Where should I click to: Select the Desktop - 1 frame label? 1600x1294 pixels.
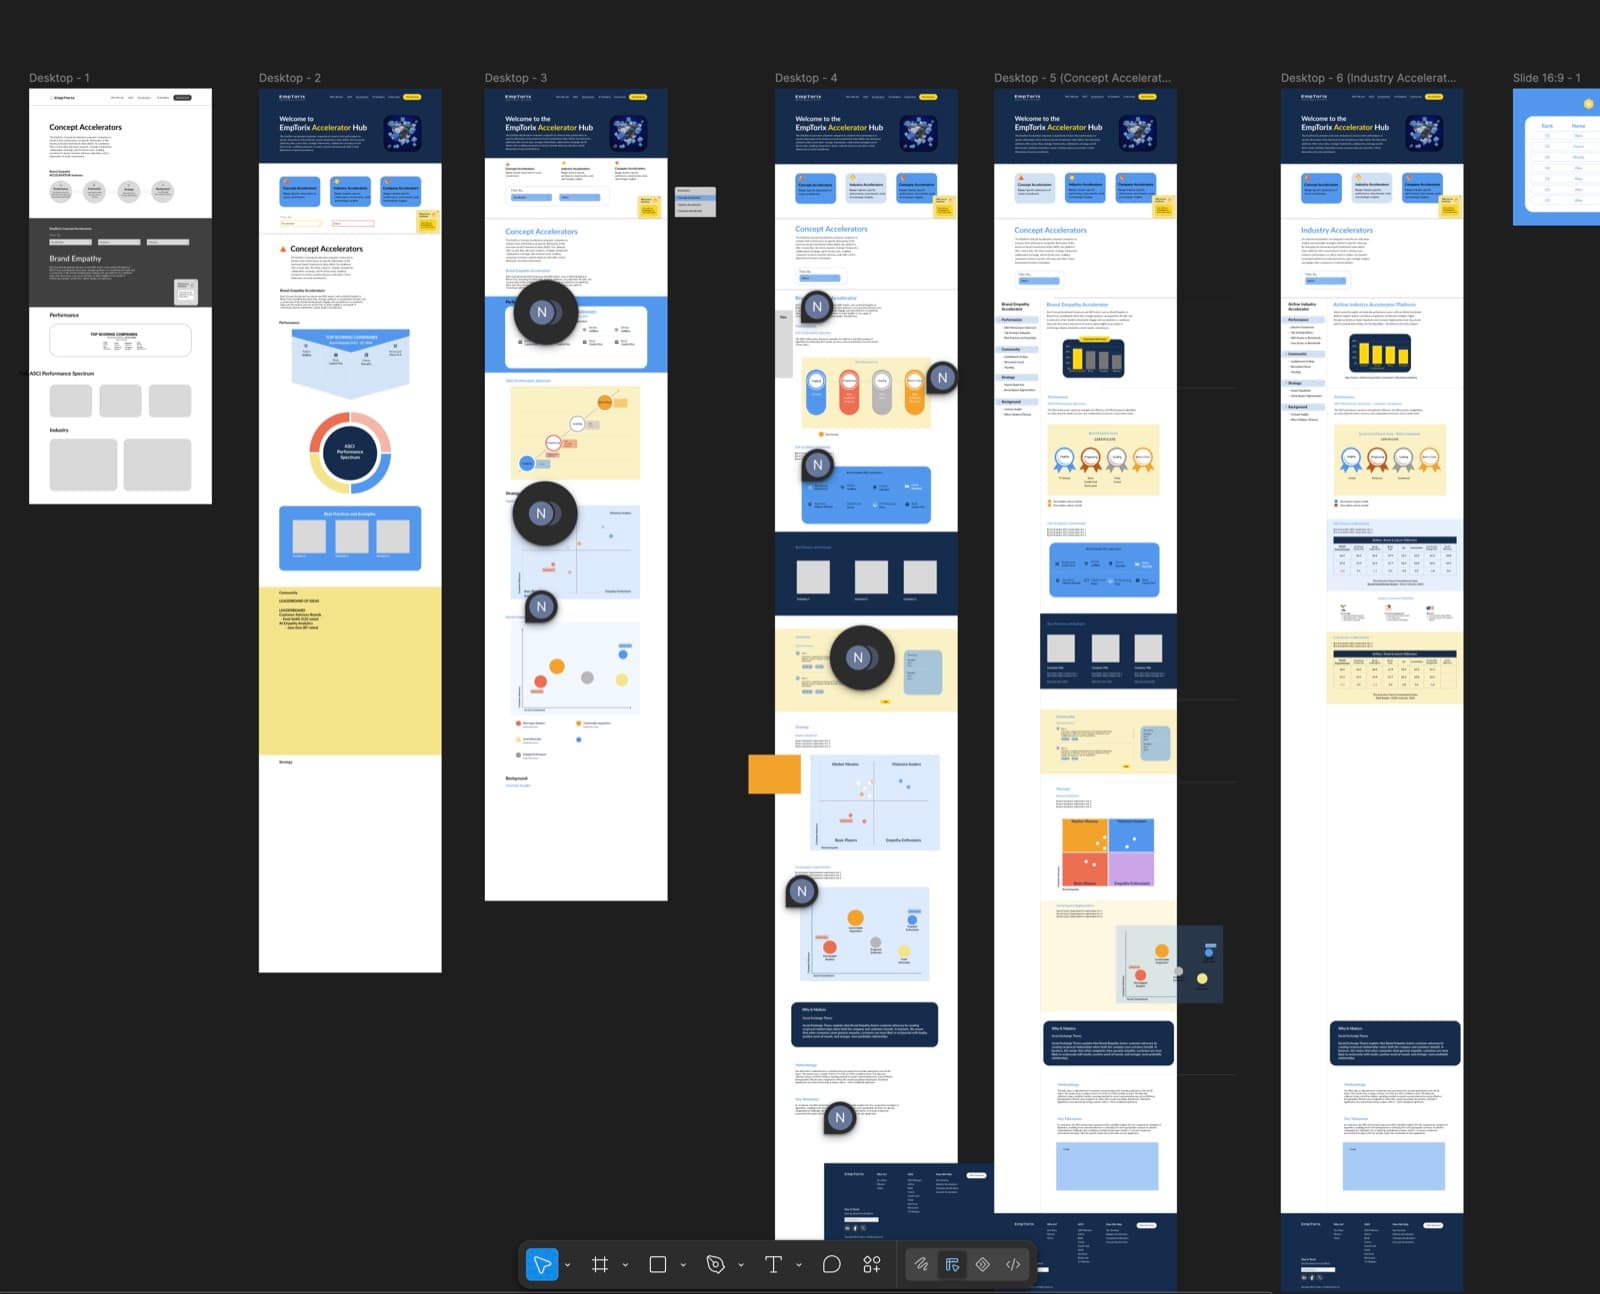point(59,78)
